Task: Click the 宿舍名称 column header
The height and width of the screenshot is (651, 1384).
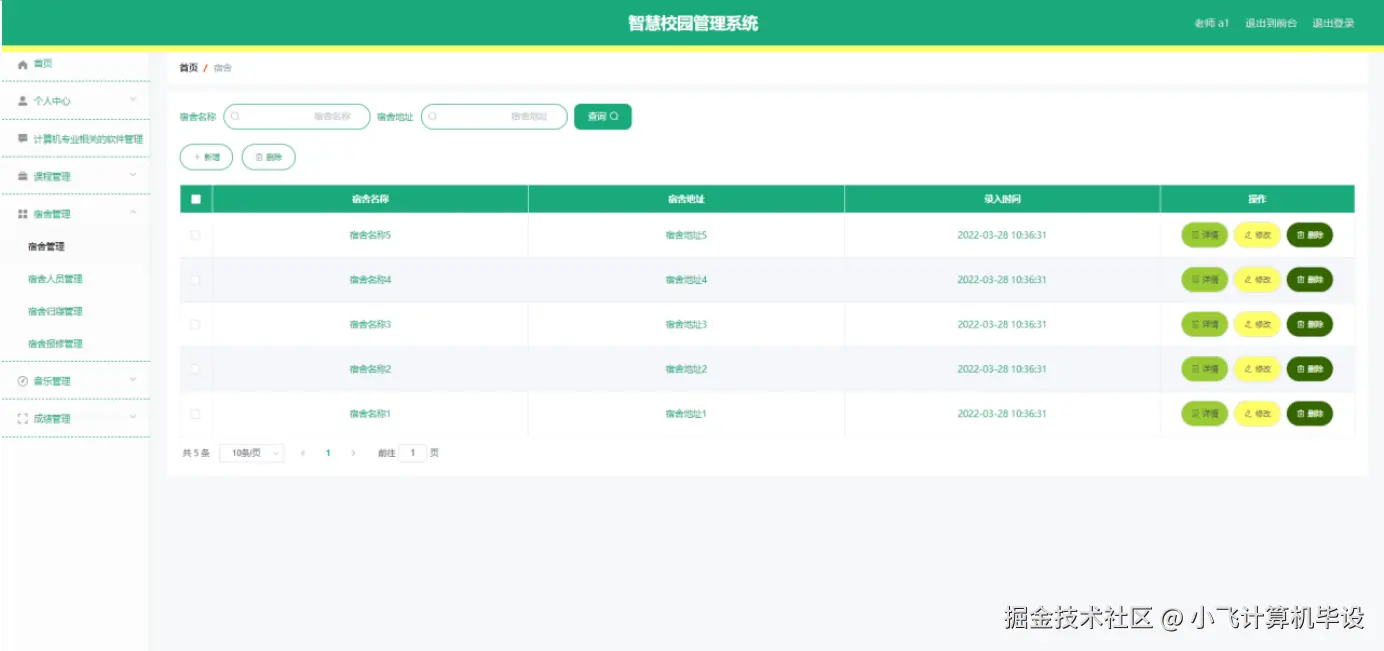Action: coord(370,199)
